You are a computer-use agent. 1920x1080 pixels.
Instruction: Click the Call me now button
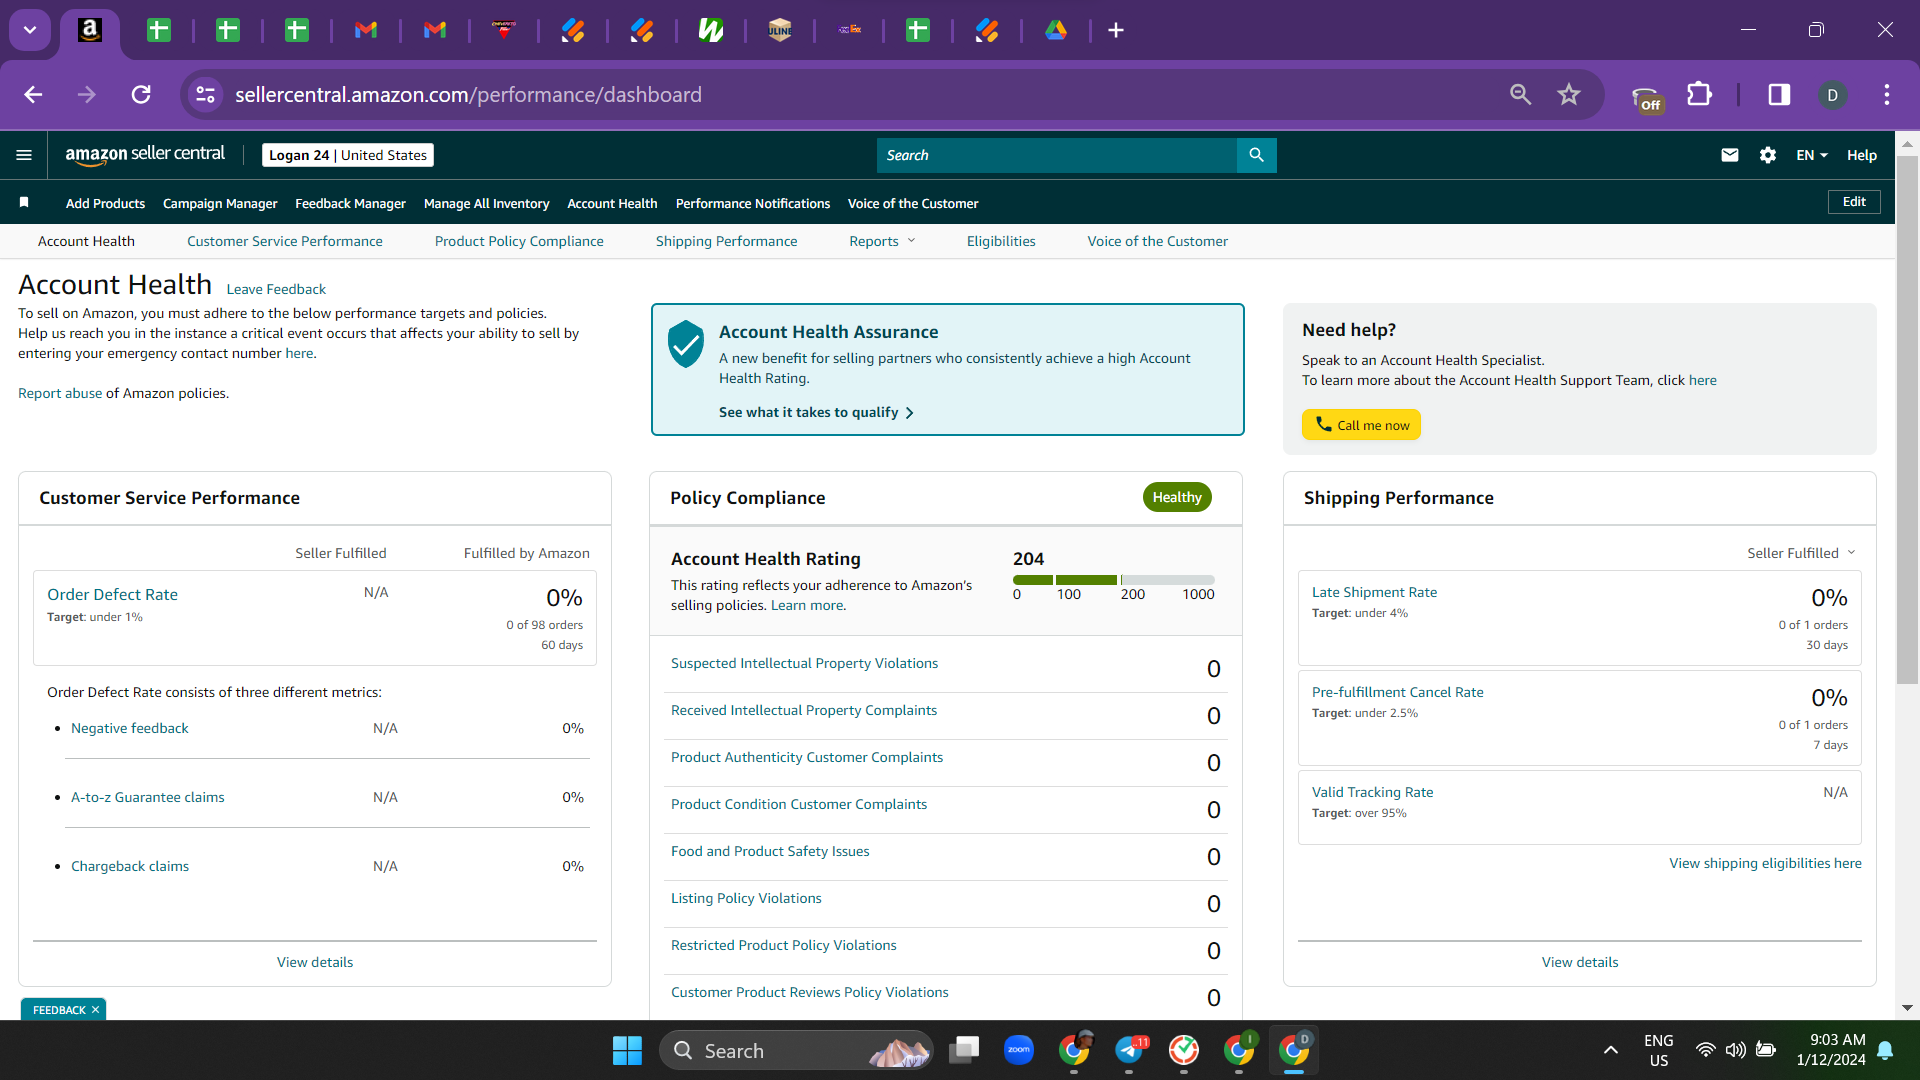tap(1361, 425)
